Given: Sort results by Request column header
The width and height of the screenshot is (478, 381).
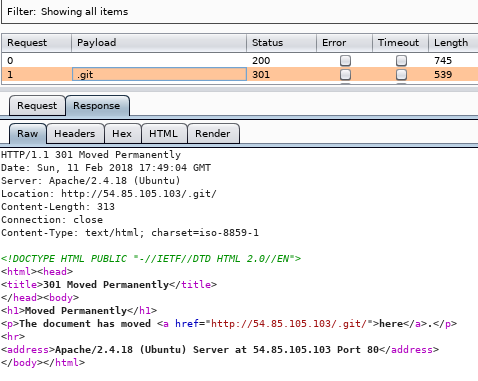Looking at the screenshot, I should 37,43.
